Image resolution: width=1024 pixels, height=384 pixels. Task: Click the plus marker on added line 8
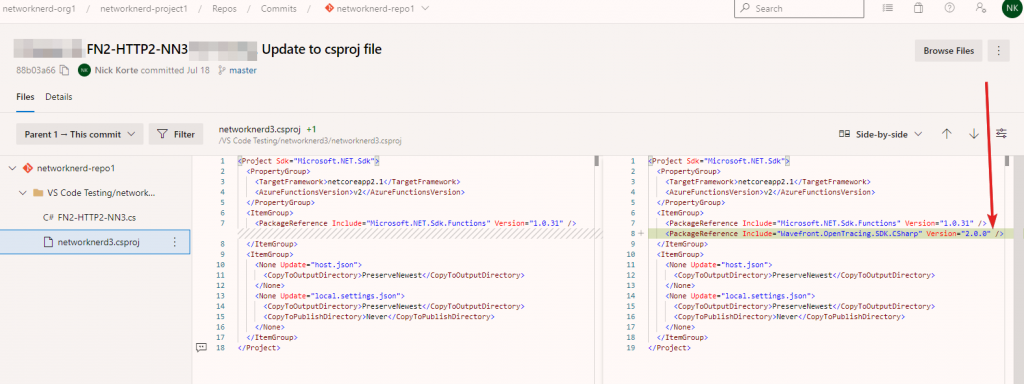(x=640, y=233)
